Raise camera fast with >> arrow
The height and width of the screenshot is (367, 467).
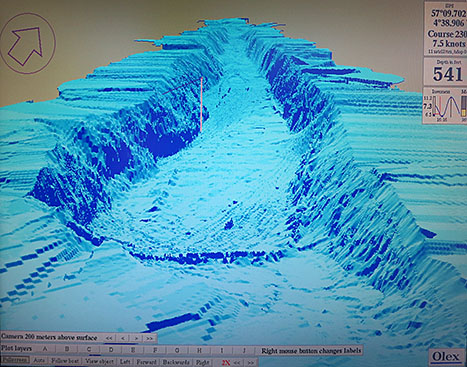[x=149, y=338]
